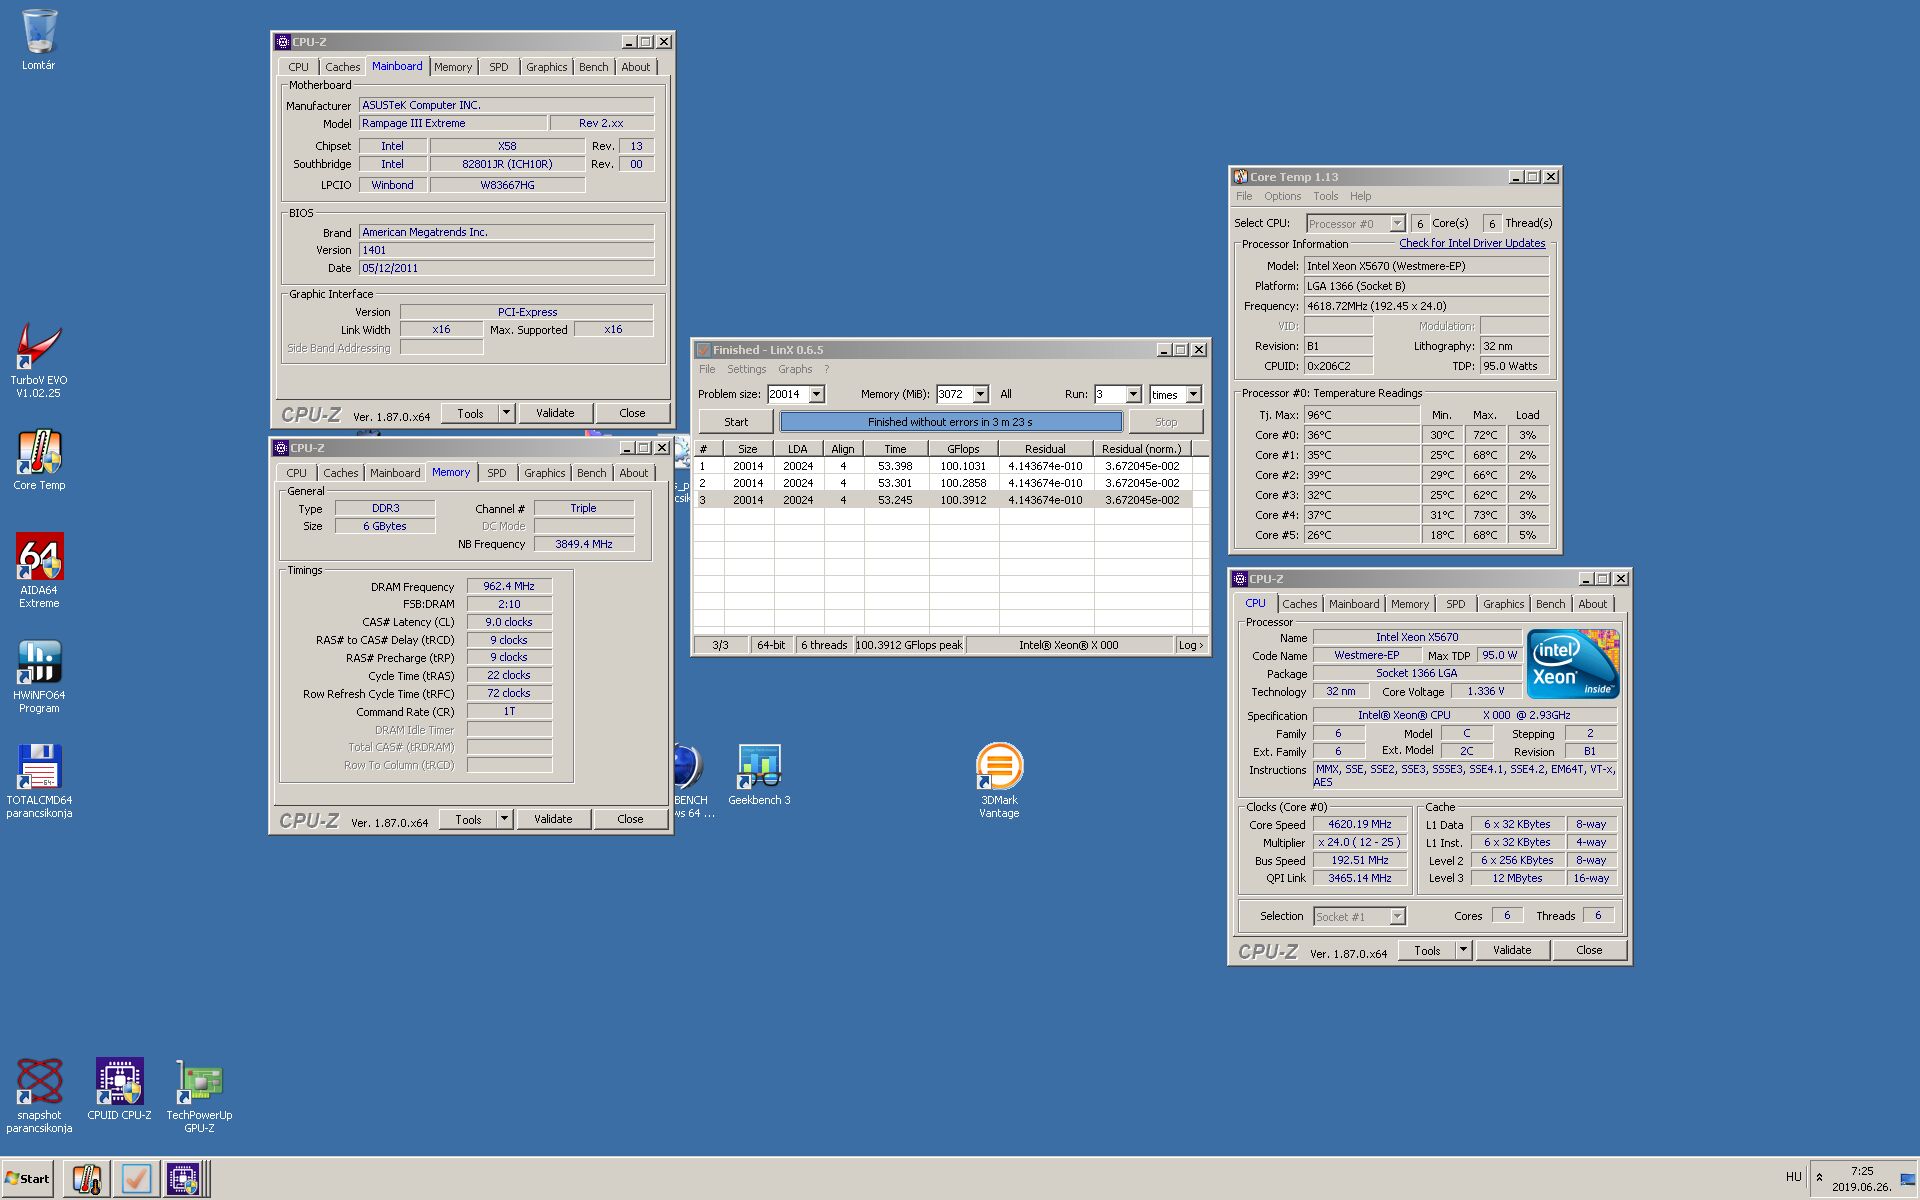Click the Core Temp taskbar button
The height and width of the screenshot is (1200, 1920).
[87, 1179]
